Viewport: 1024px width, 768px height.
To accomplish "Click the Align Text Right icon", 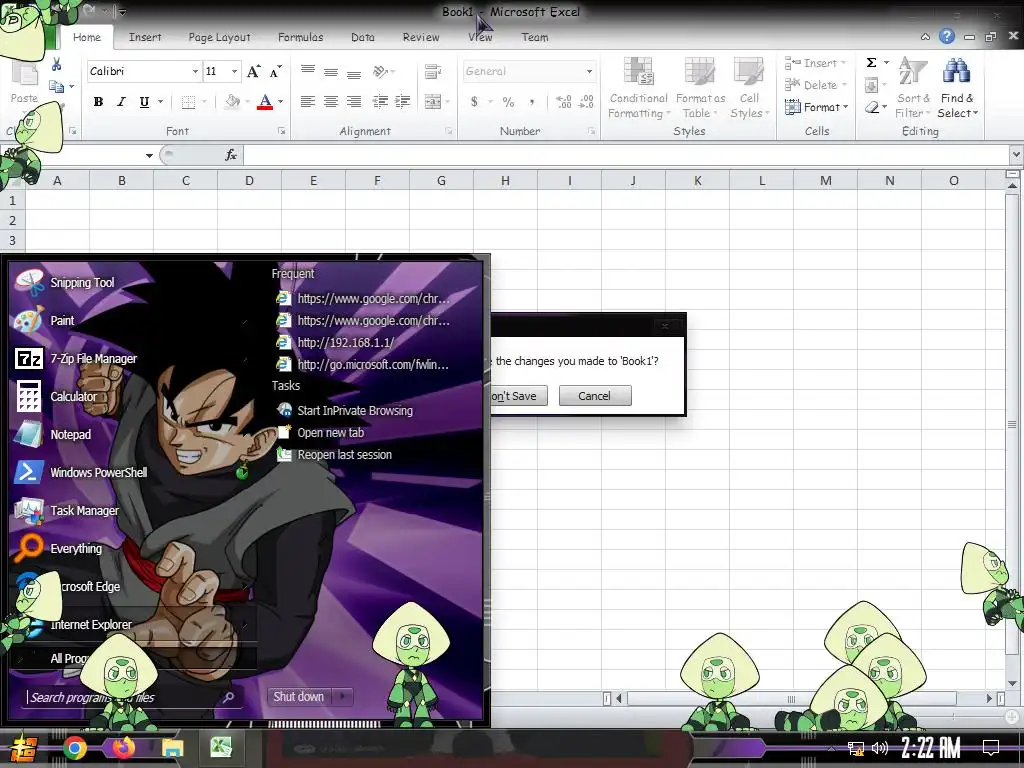I will (x=354, y=101).
